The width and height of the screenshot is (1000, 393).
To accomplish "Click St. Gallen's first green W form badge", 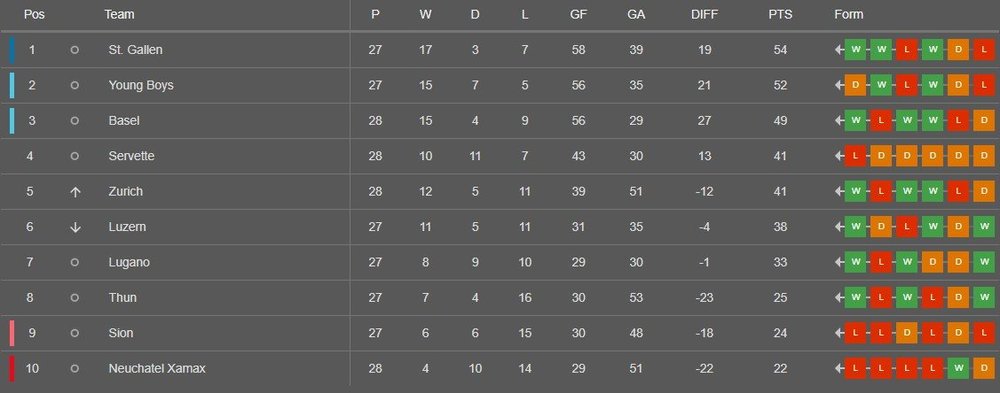I will tap(855, 50).
